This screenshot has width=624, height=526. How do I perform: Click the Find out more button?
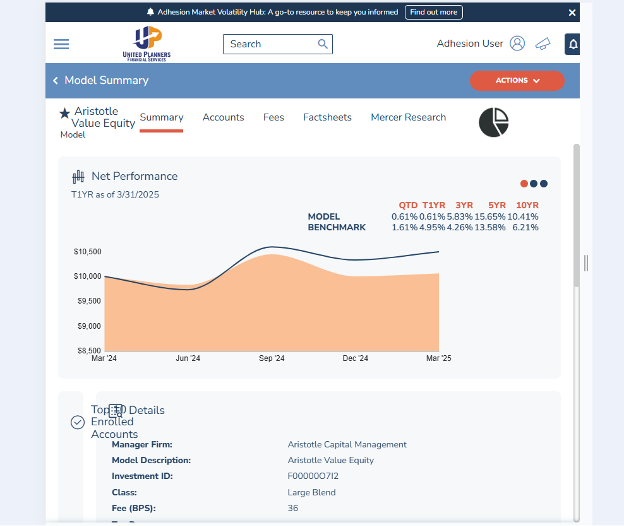[433, 12]
